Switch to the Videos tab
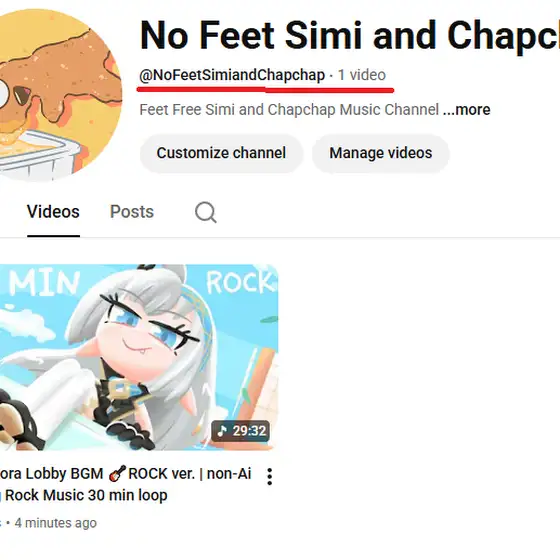This screenshot has height=560, width=560. pos(53,212)
